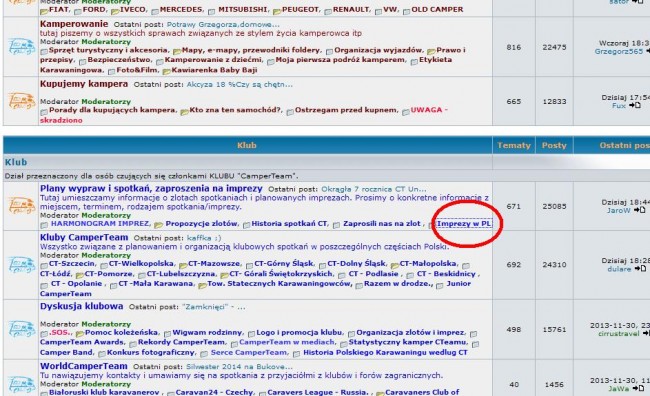
Task: Open the HARMONOGRAM IMPREZ subforum
Action: tap(99, 224)
